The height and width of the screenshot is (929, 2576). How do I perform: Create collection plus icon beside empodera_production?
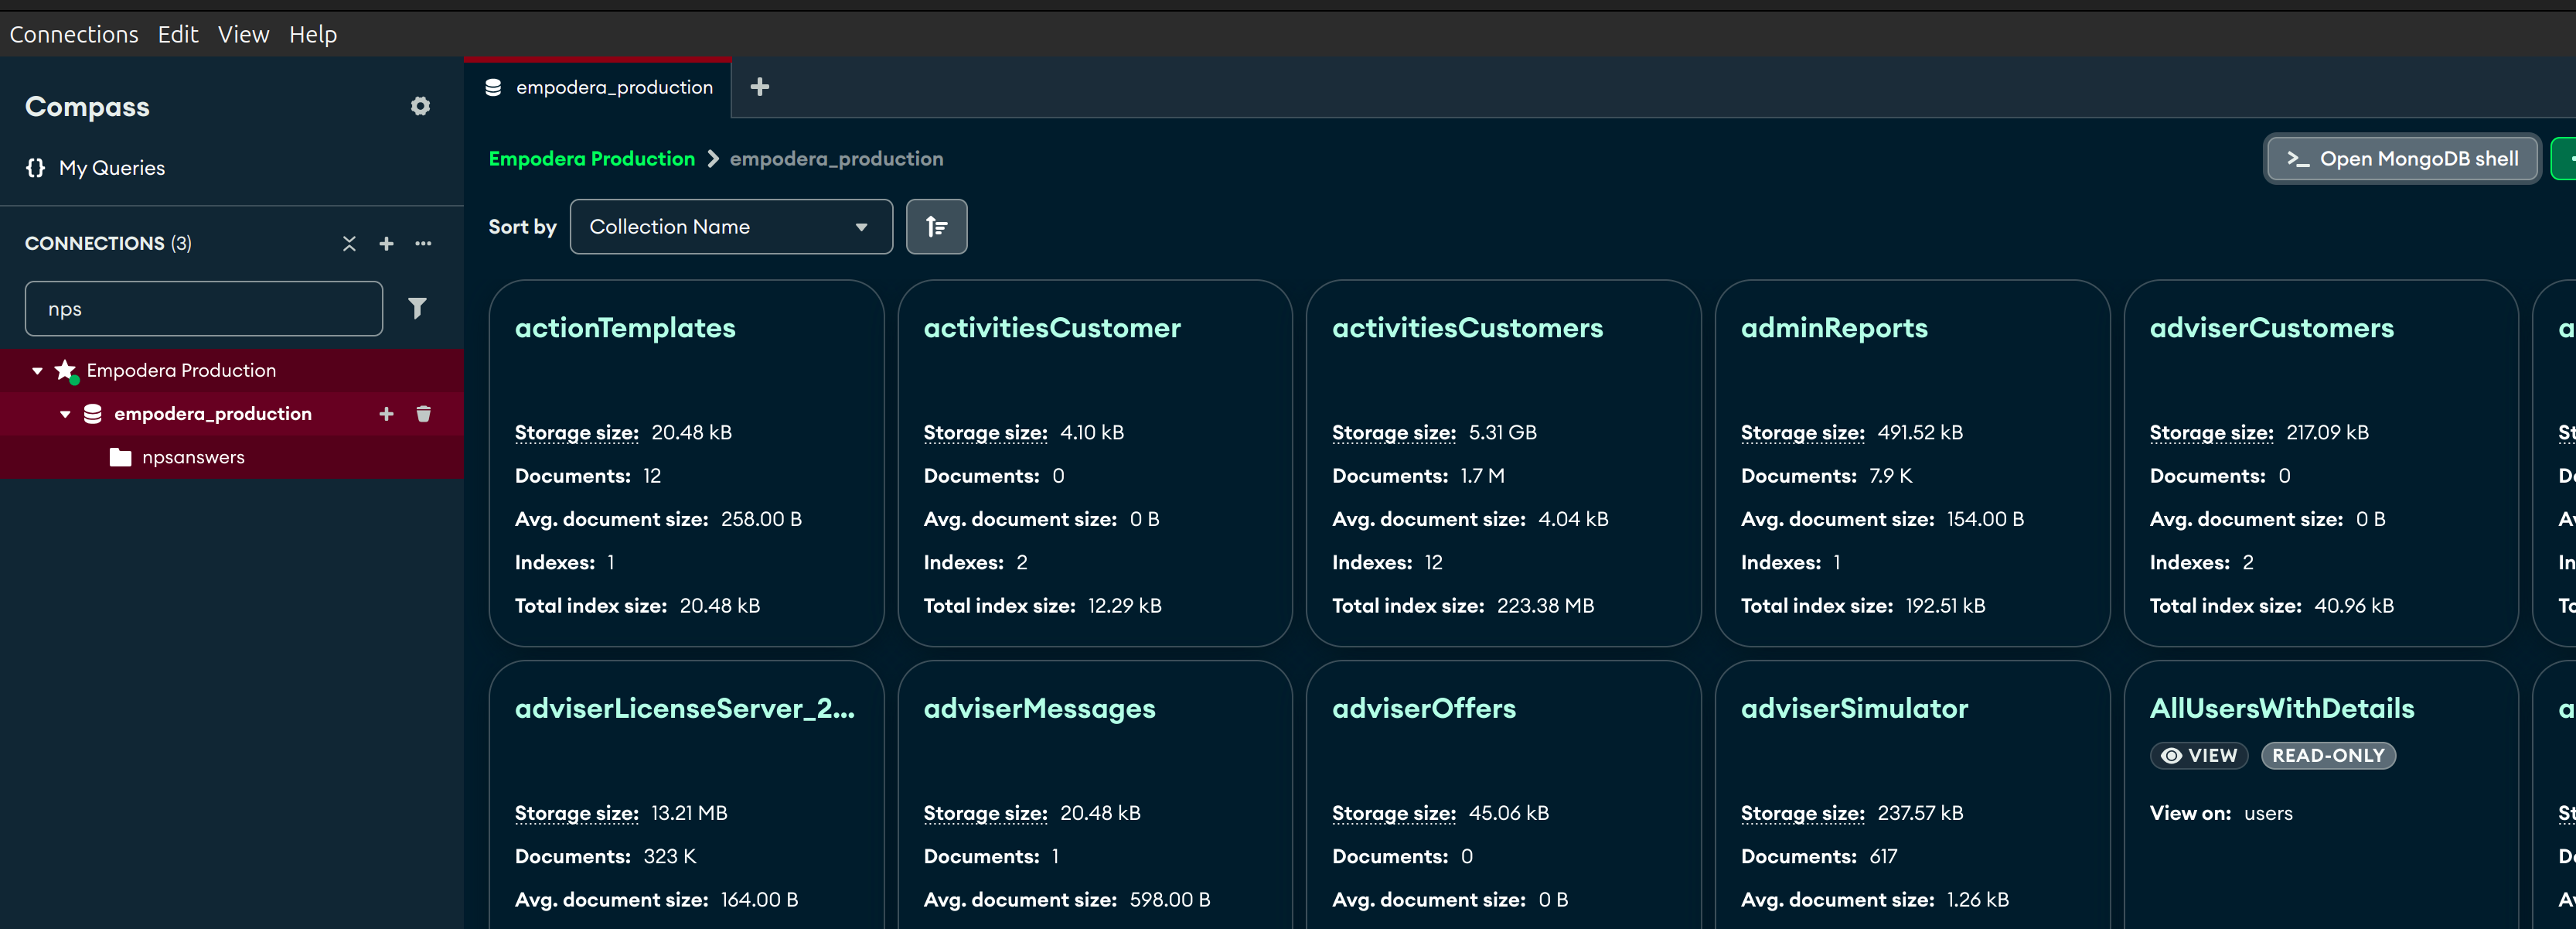click(386, 414)
